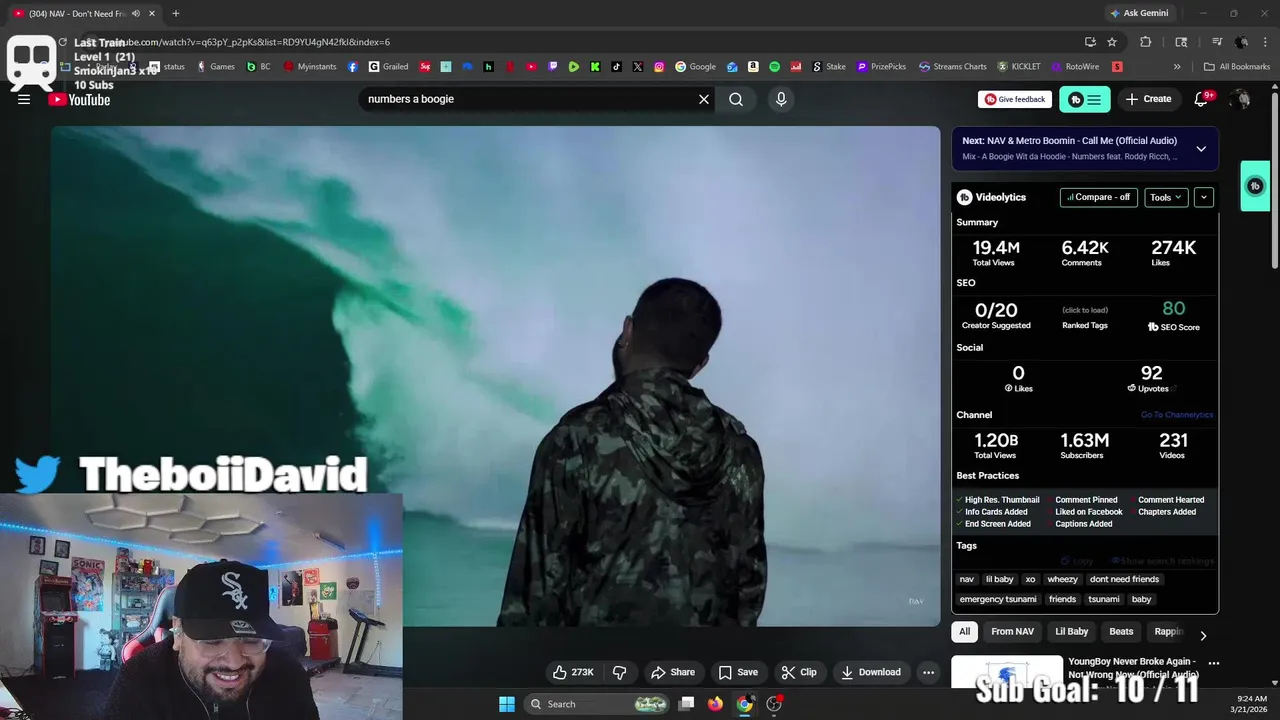Click Ranked Tags to load them
Viewport: 1280px width, 720px height.
click(1085, 318)
